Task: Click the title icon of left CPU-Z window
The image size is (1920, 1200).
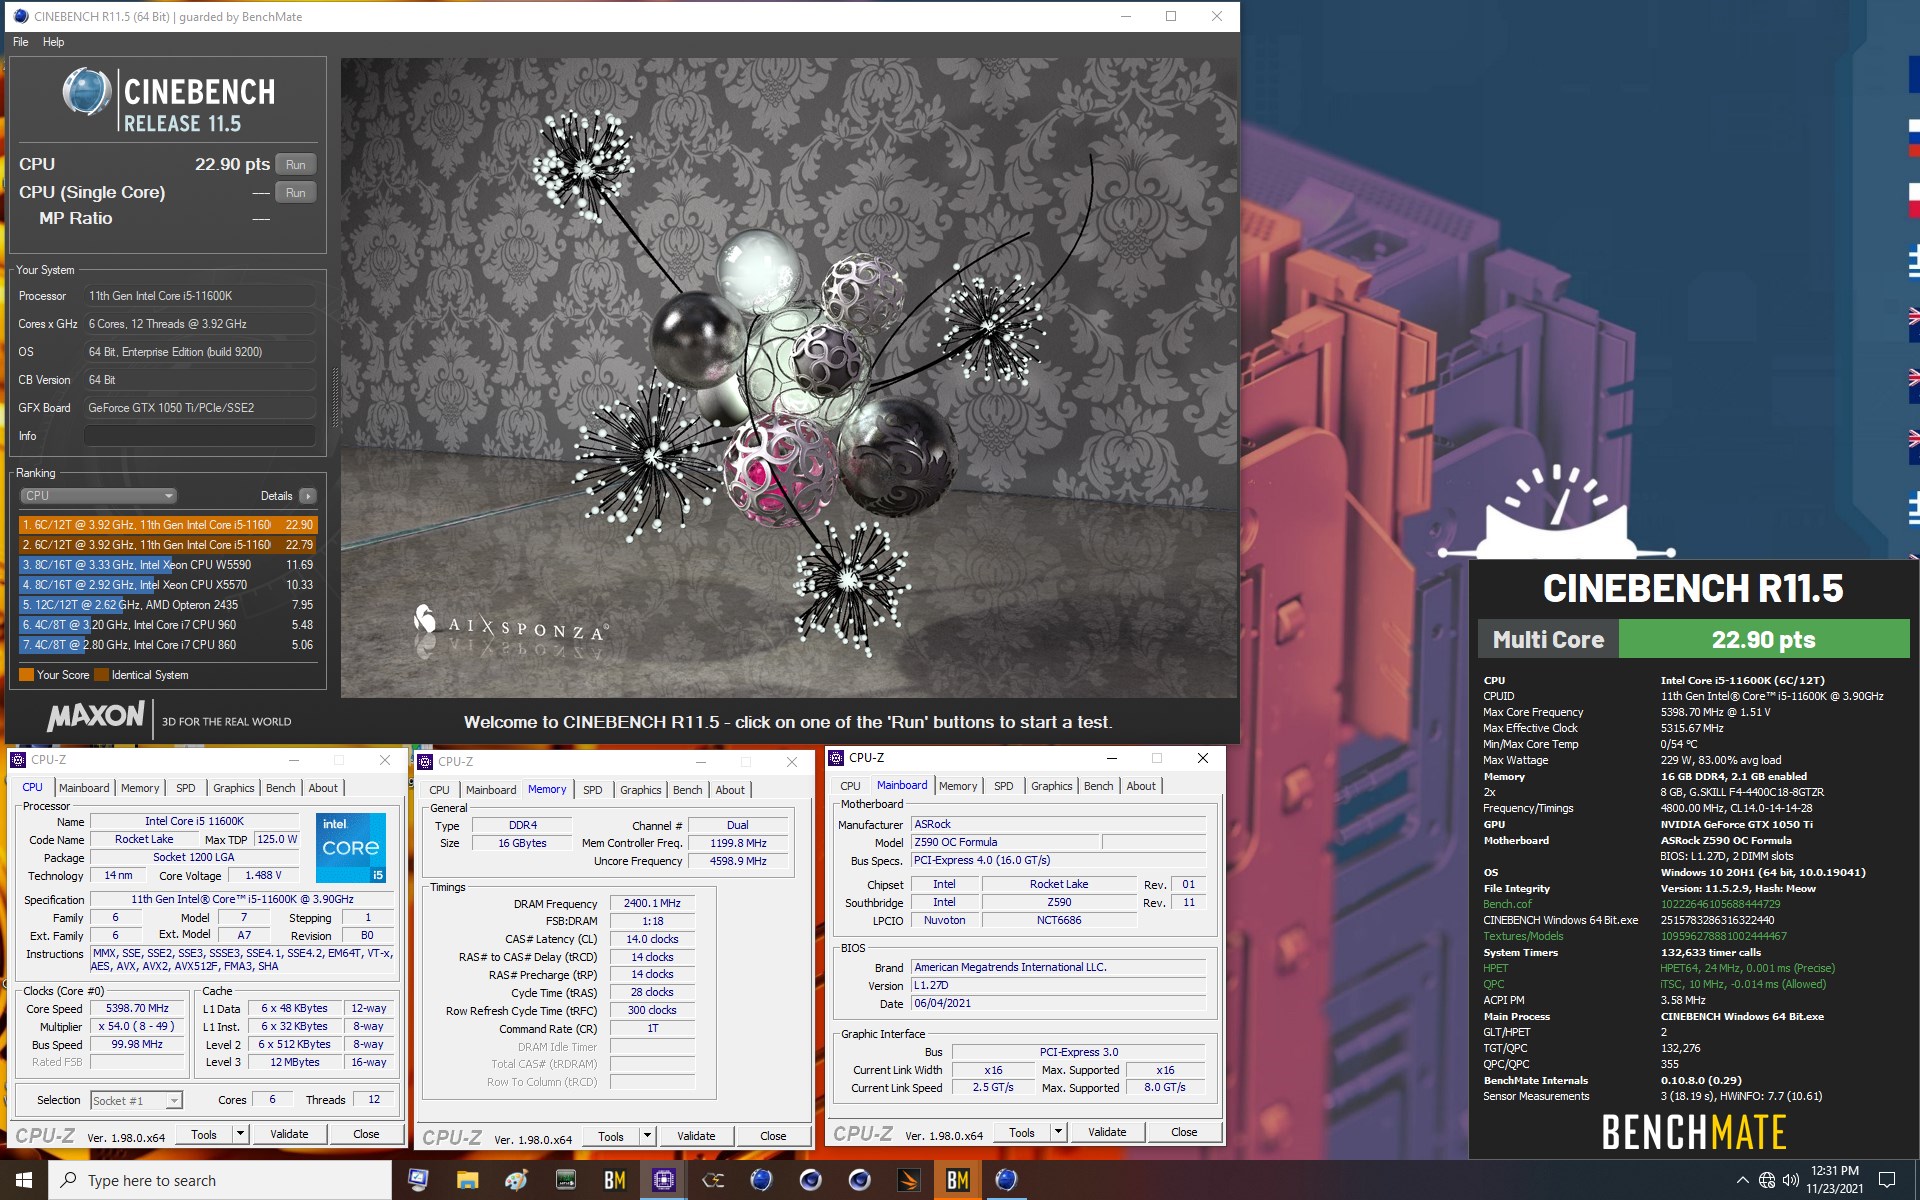Action: coord(18,760)
